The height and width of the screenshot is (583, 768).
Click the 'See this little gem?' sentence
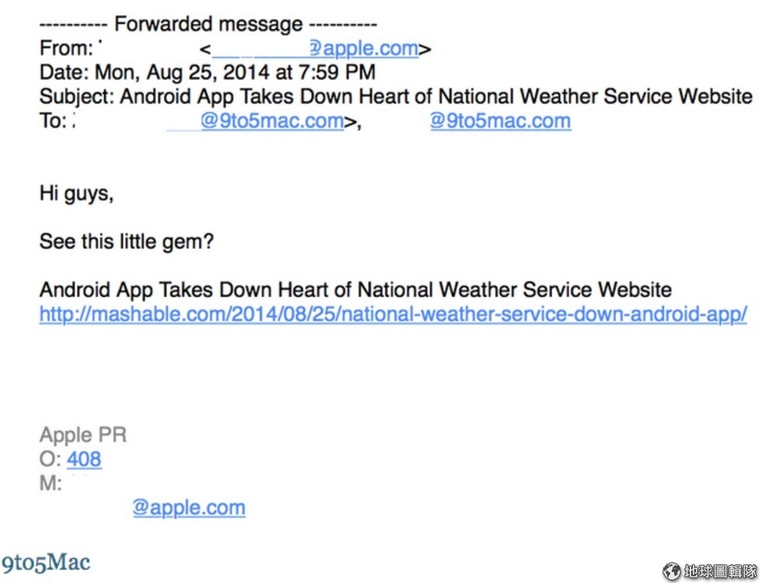(x=126, y=242)
